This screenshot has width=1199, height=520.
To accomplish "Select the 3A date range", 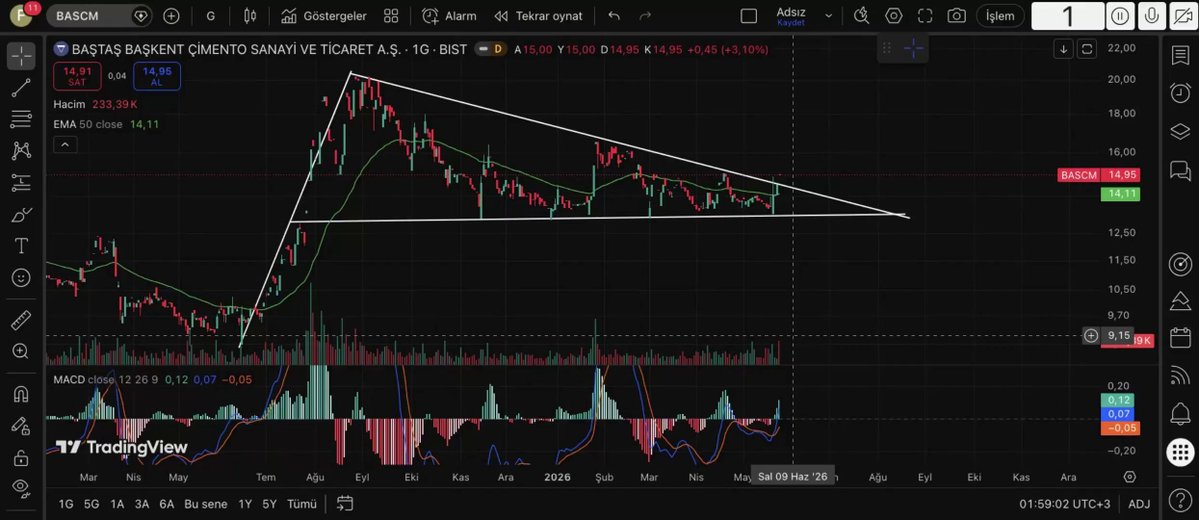I will point(141,504).
